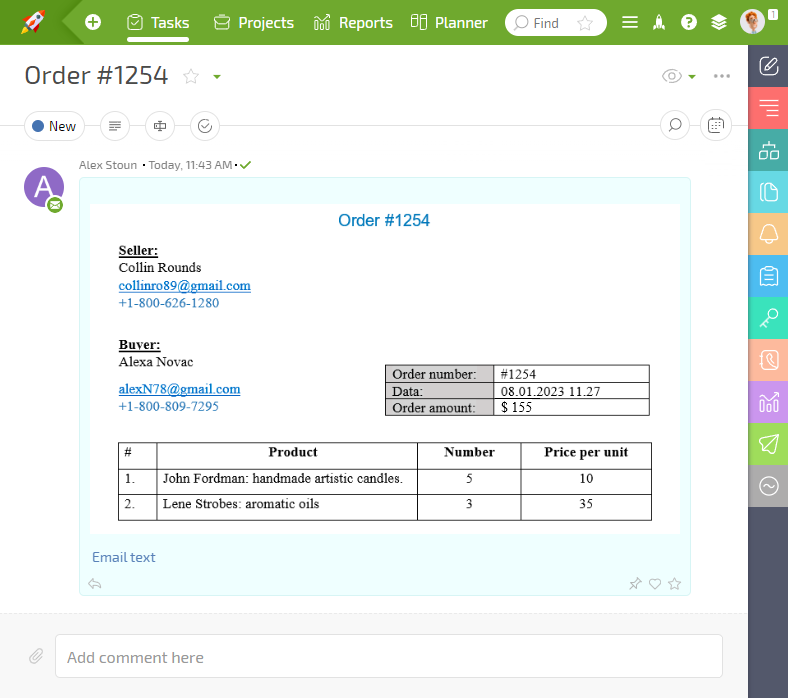Like the comment with heart icon

pyautogui.click(x=655, y=583)
